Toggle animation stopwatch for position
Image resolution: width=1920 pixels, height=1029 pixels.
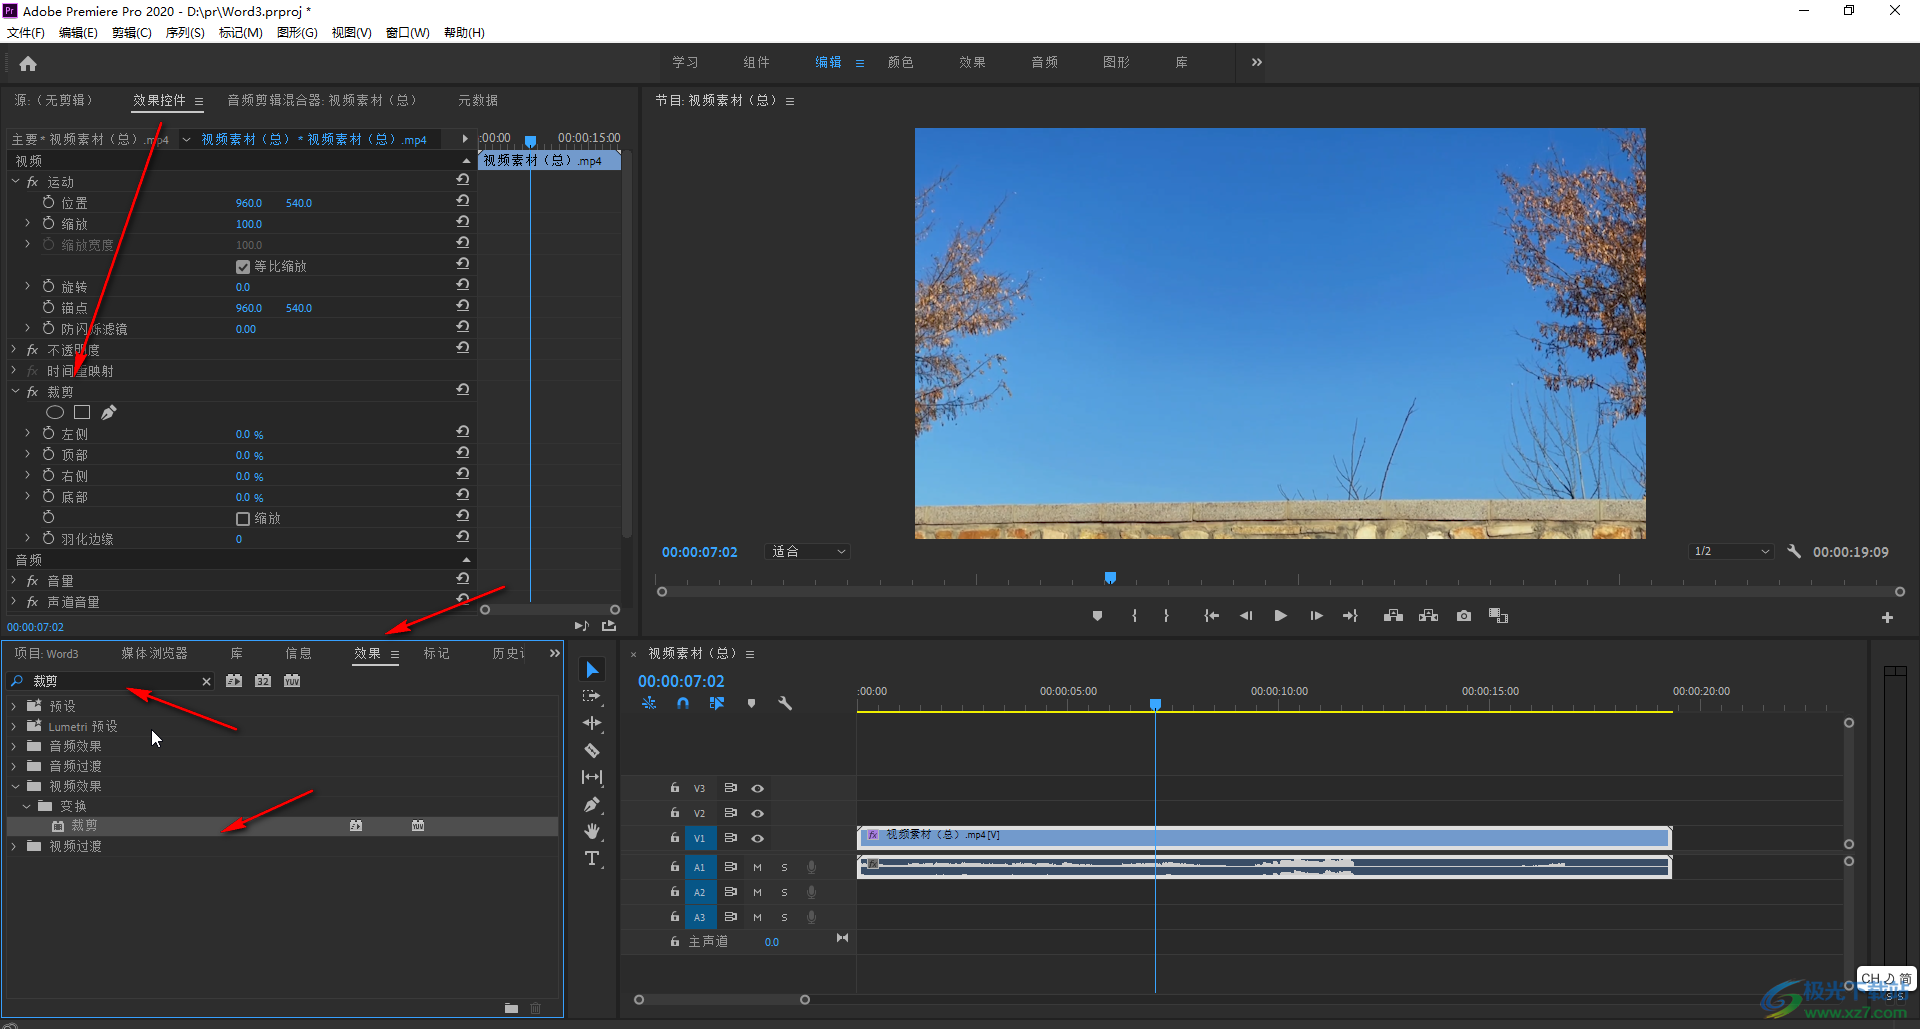point(48,202)
